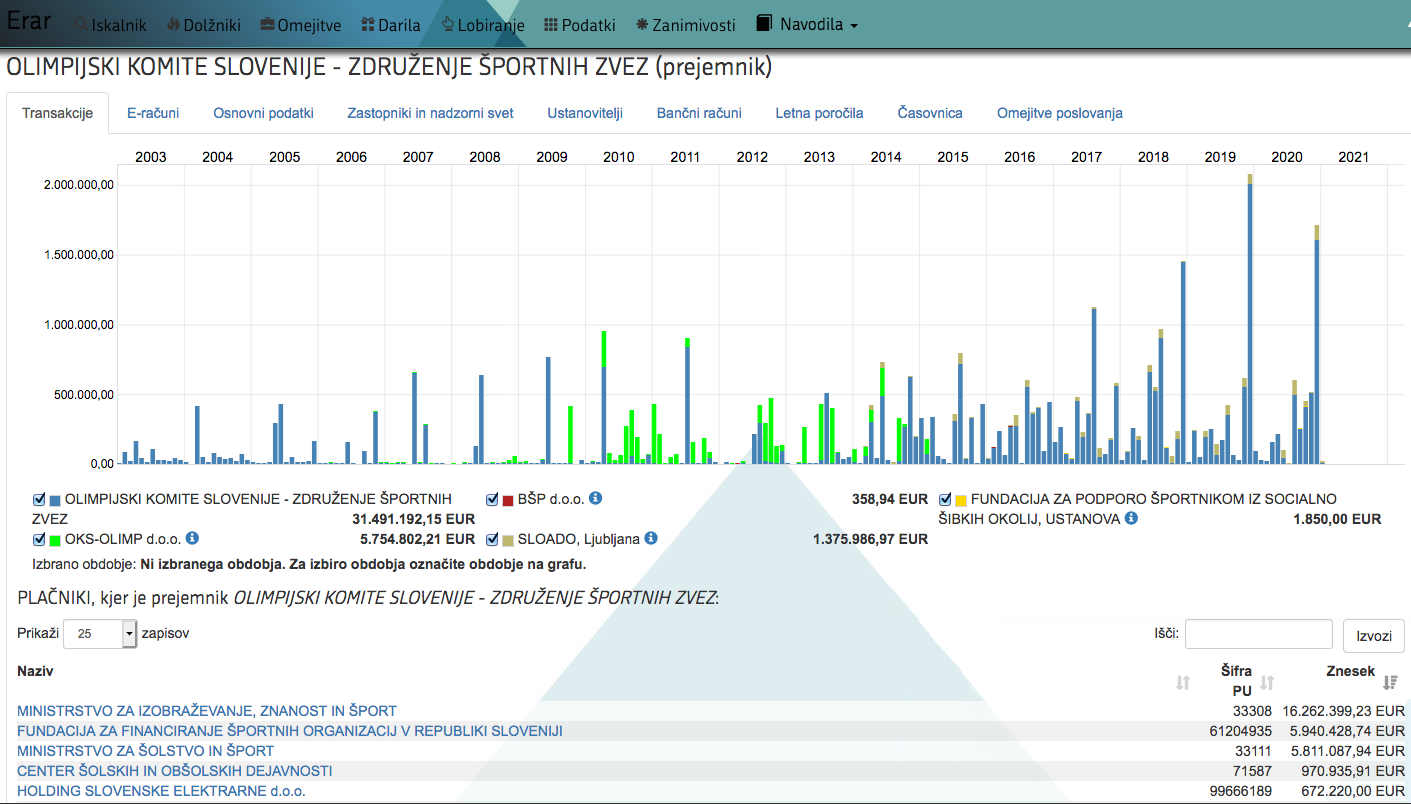Screen dimensions: 1411x804
Task: Open the Omejitve poslovanja tab
Action: click(1060, 113)
